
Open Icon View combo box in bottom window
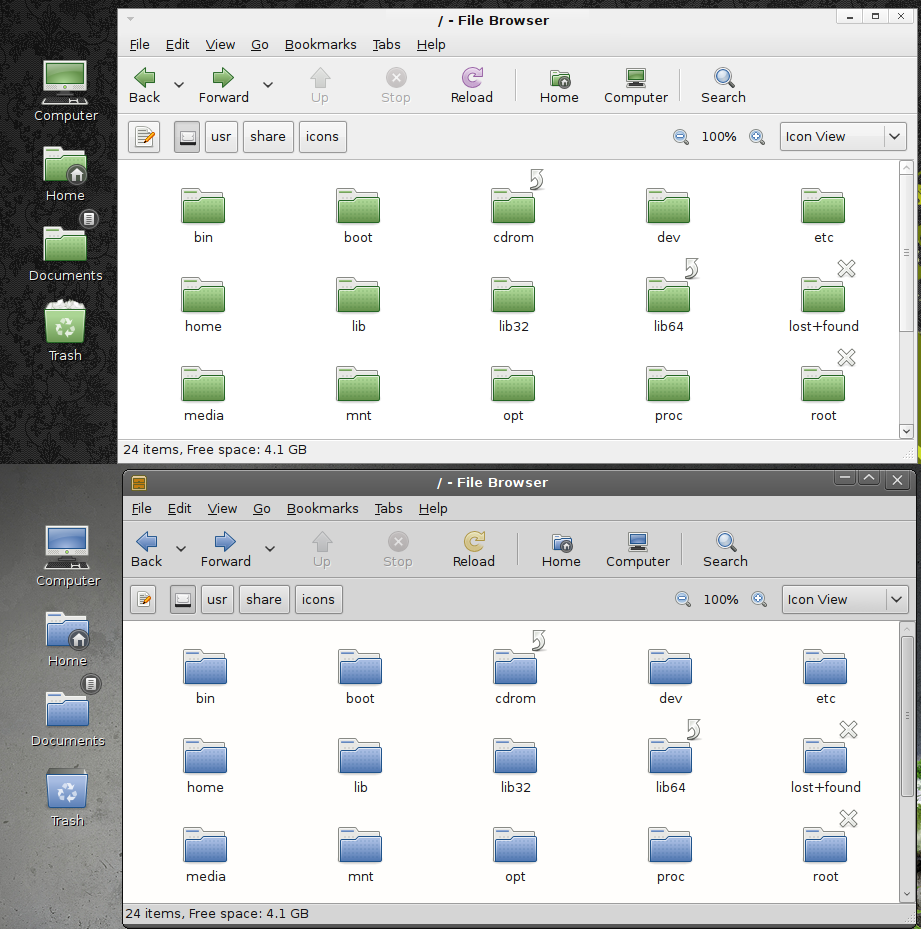tap(845, 600)
